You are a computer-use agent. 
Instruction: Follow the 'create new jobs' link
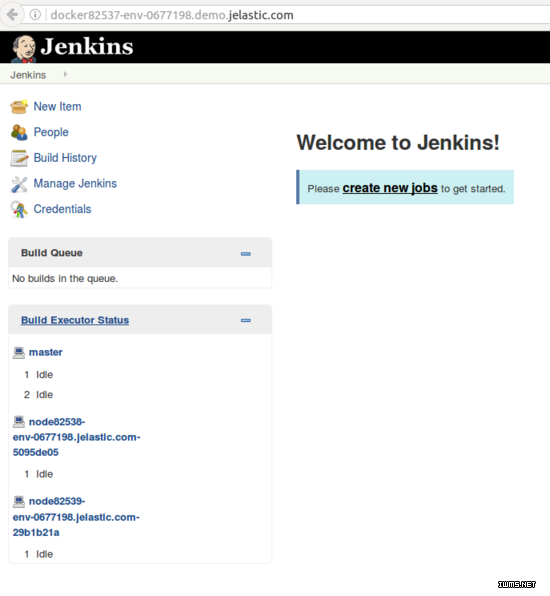390,188
